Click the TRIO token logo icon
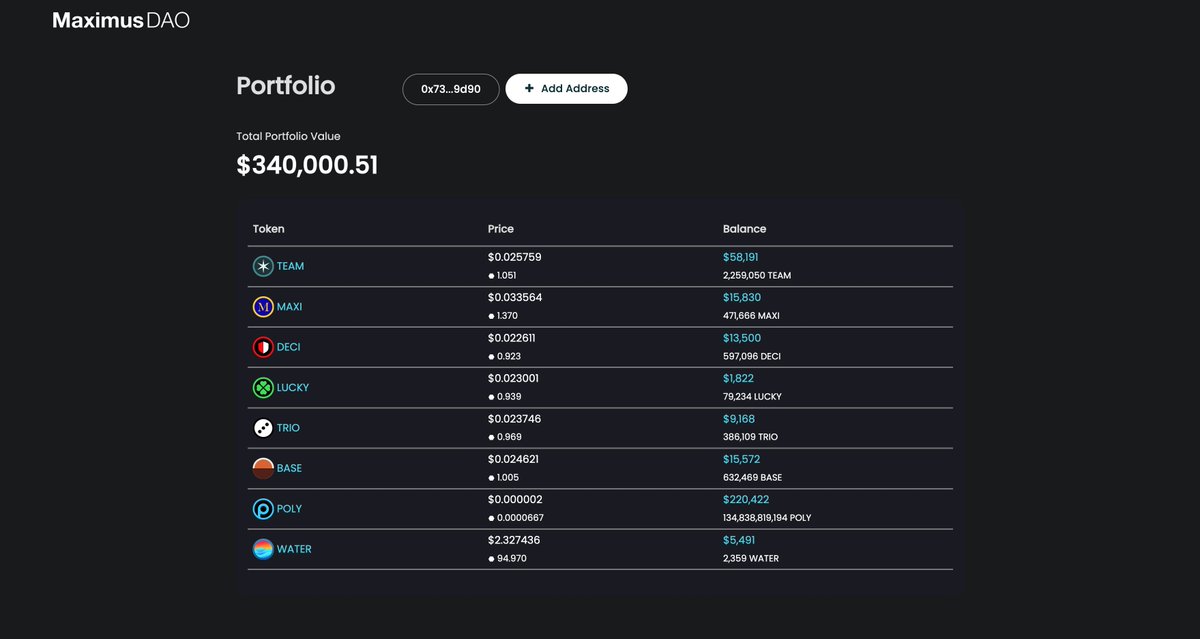 [261, 427]
